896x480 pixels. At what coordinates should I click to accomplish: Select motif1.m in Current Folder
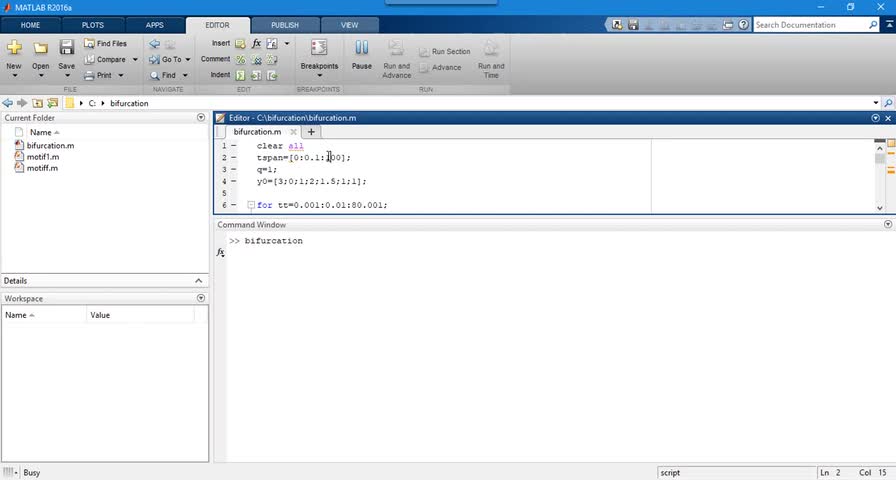(x=43, y=157)
